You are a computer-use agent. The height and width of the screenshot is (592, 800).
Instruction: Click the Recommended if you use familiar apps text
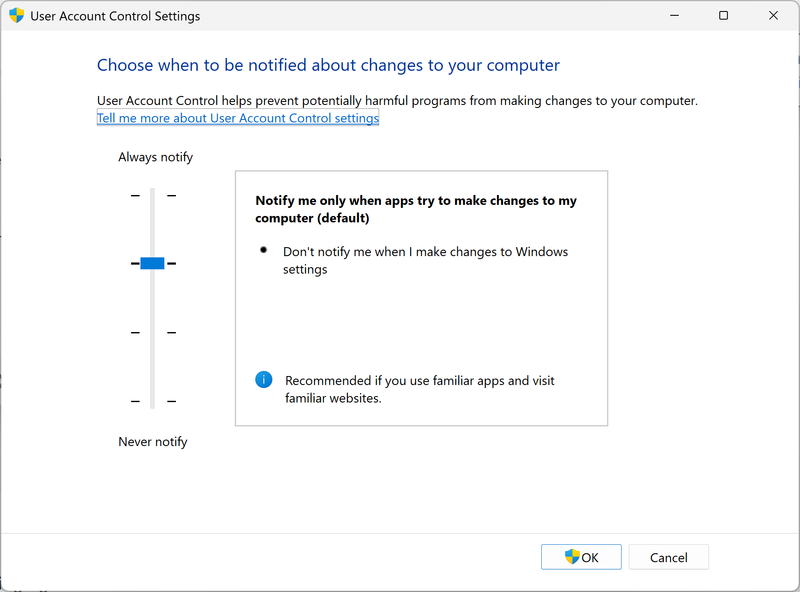point(419,389)
